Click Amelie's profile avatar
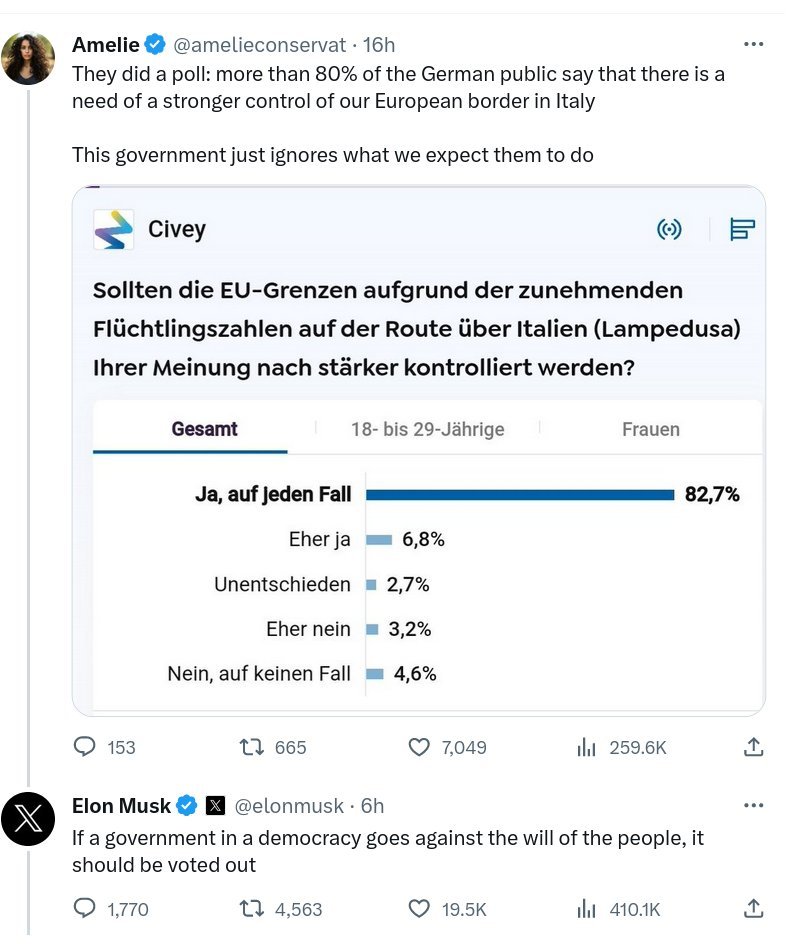 click(x=28, y=57)
